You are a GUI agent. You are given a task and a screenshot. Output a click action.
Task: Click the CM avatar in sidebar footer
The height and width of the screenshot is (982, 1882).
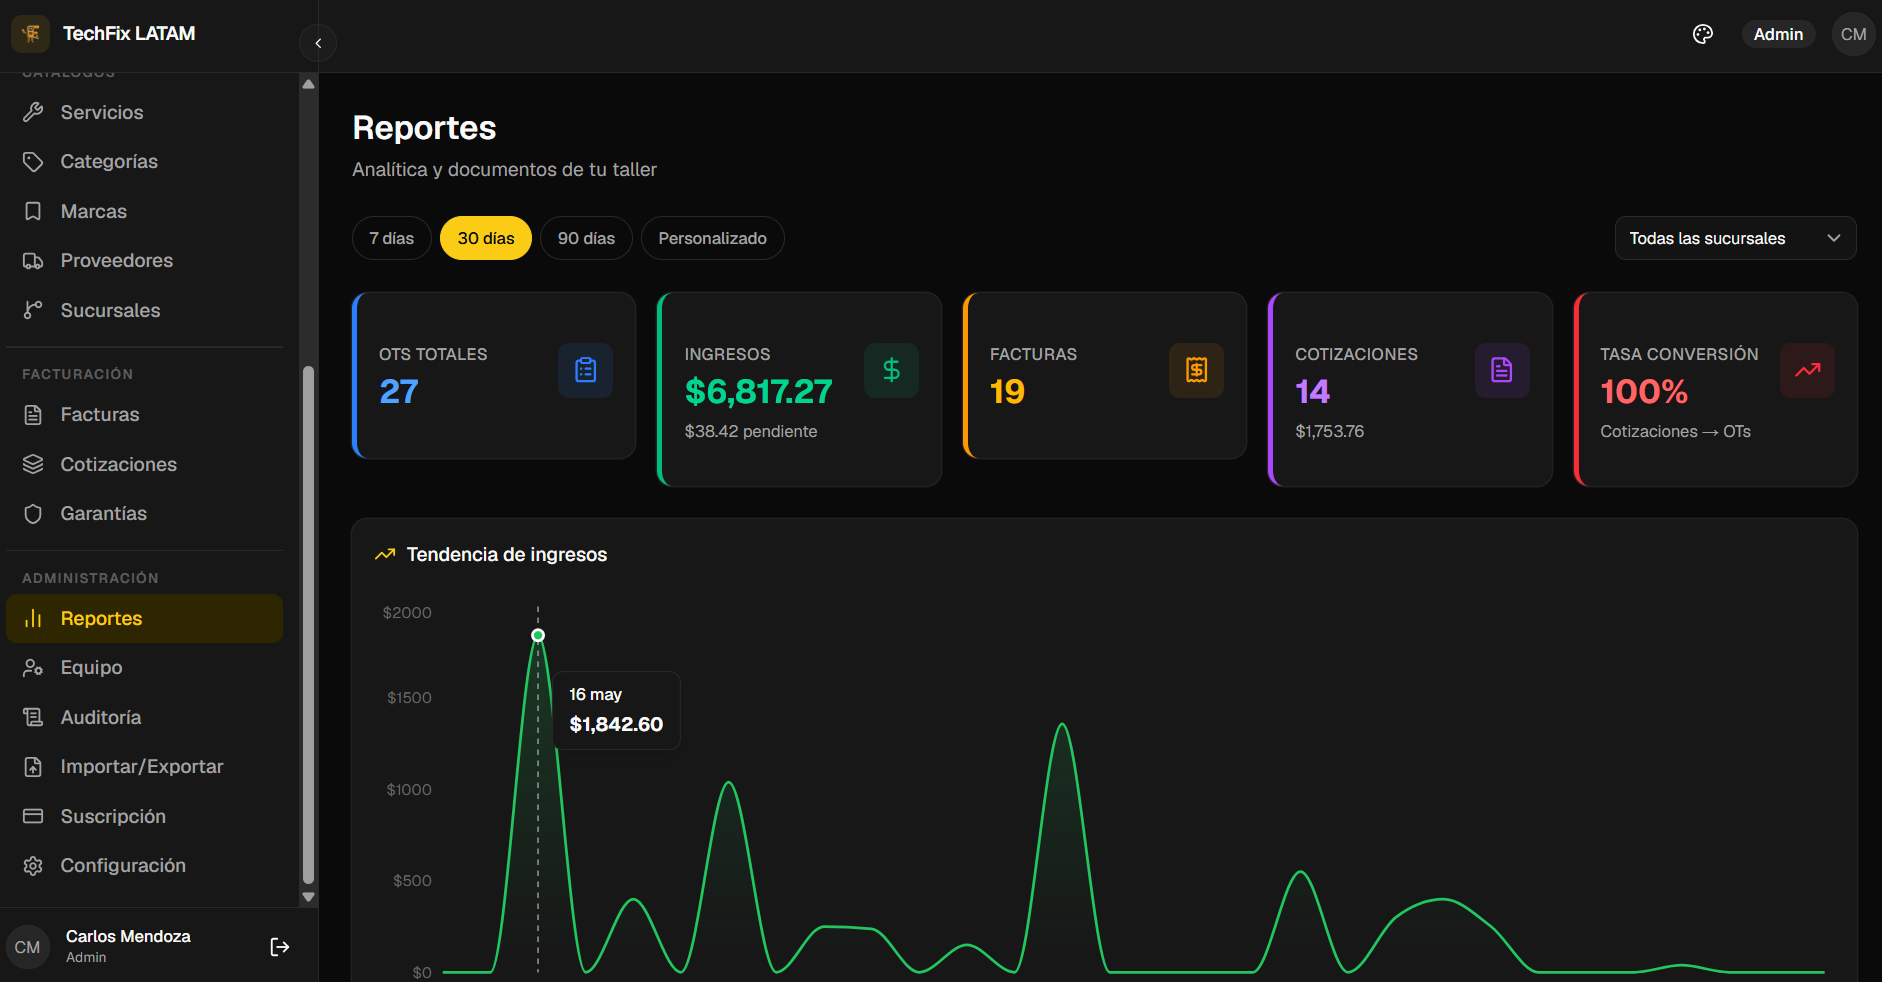click(28, 947)
